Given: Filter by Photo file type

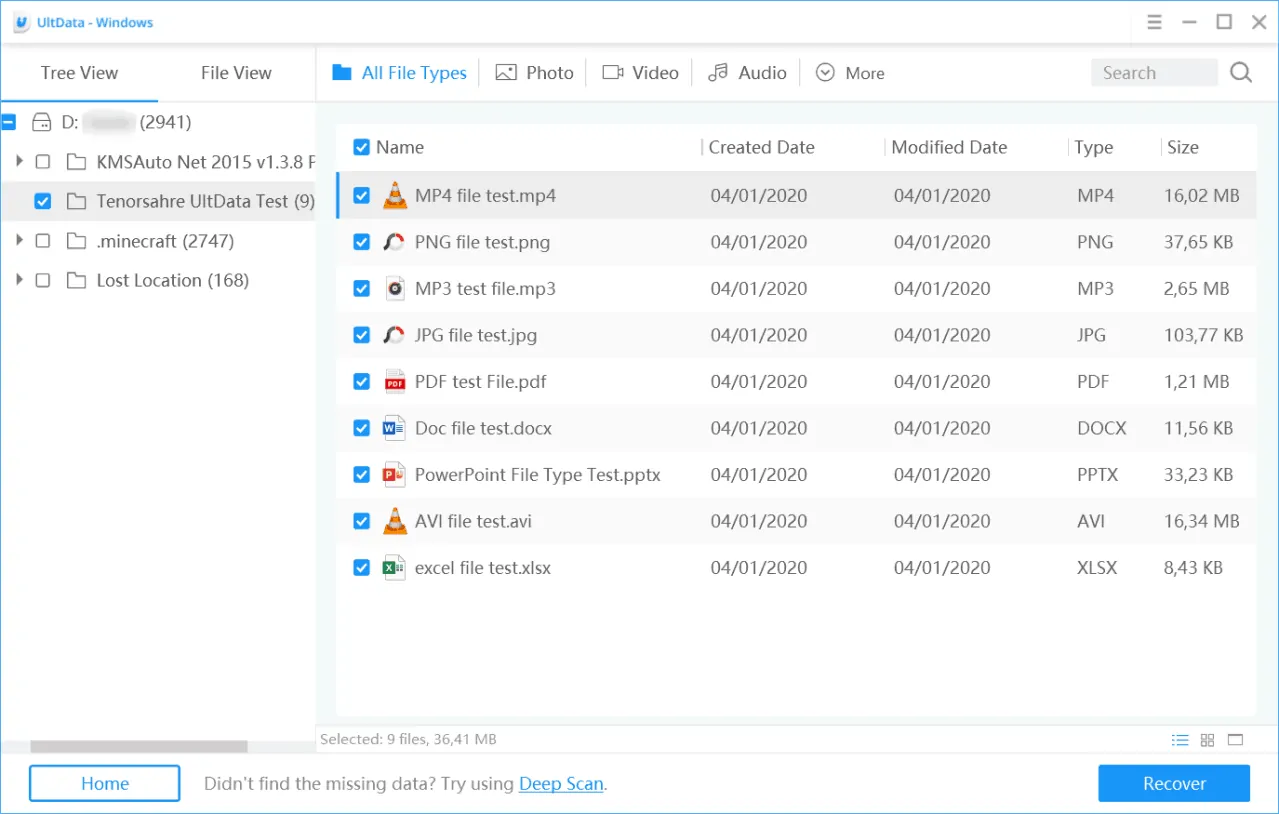Looking at the screenshot, I should pos(536,73).
